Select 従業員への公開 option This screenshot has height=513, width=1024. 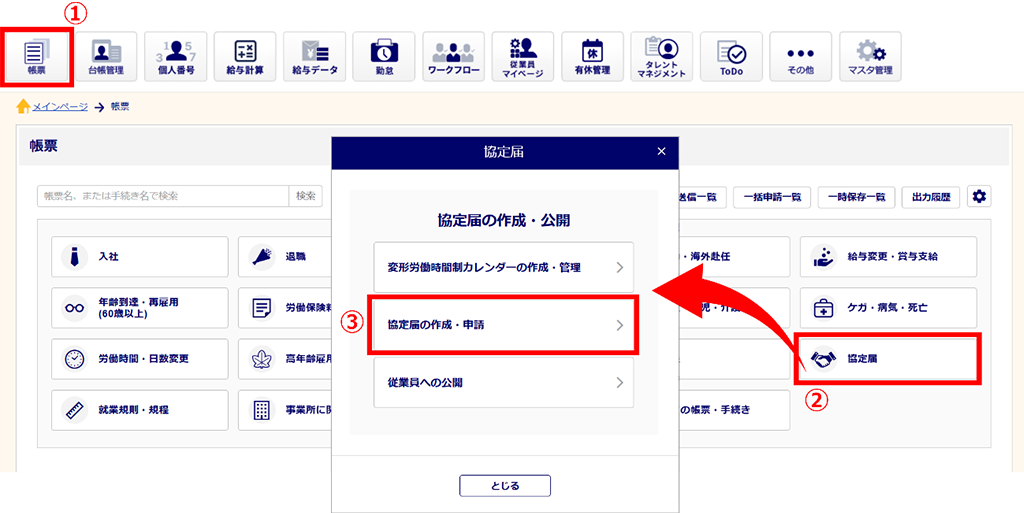point(503,383)
